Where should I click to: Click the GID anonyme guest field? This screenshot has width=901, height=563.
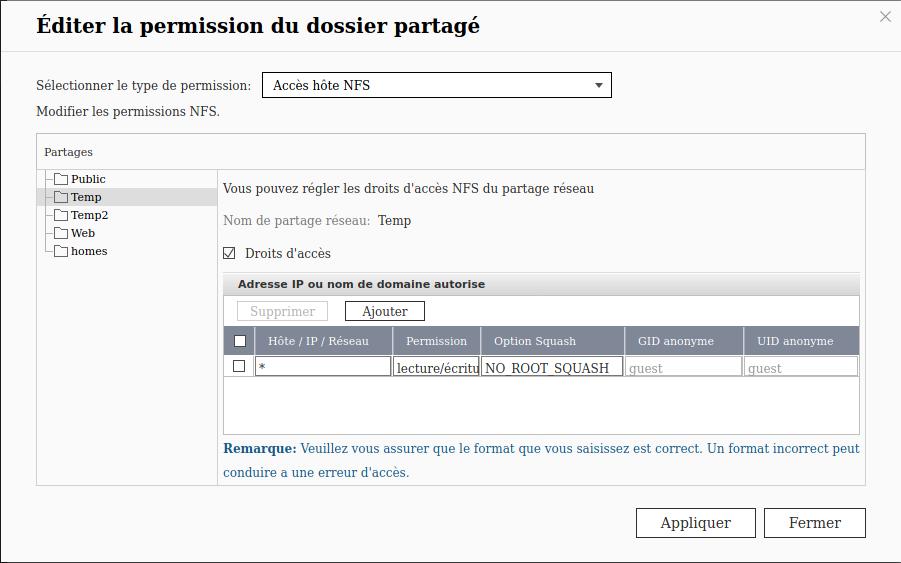pyautogui.click(x=684, y=367)
